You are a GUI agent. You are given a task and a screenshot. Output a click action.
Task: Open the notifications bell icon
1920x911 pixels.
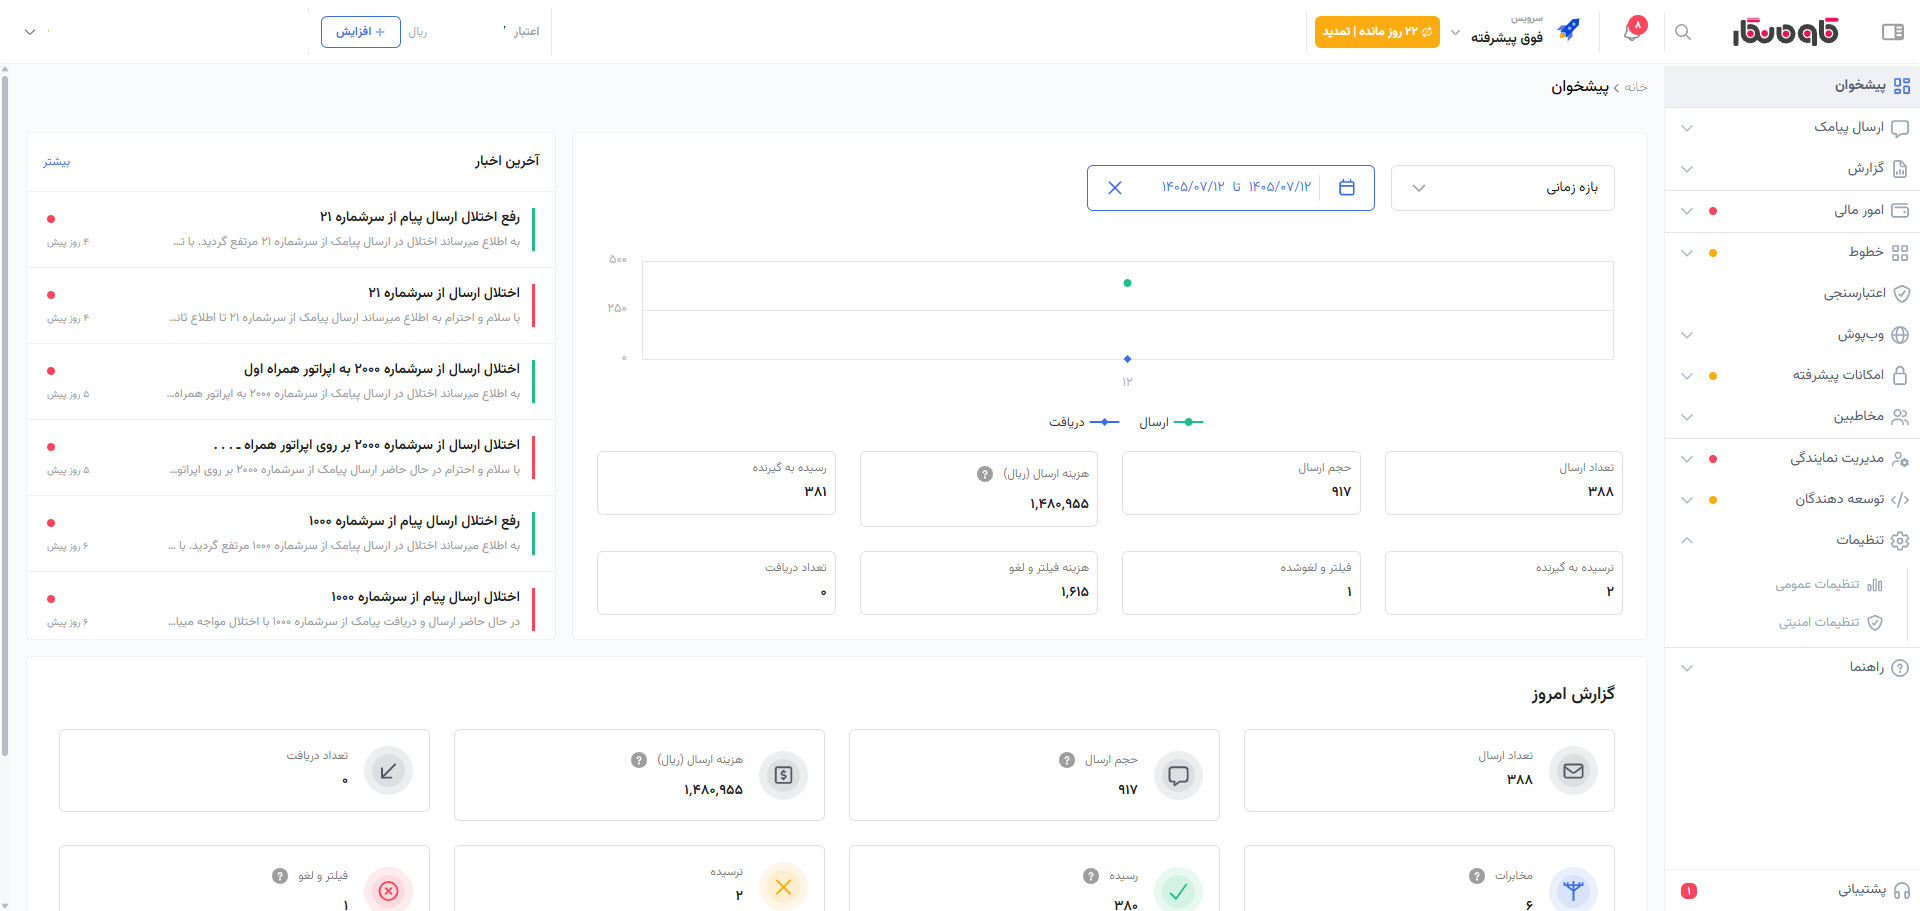(x=1632, y=31)
